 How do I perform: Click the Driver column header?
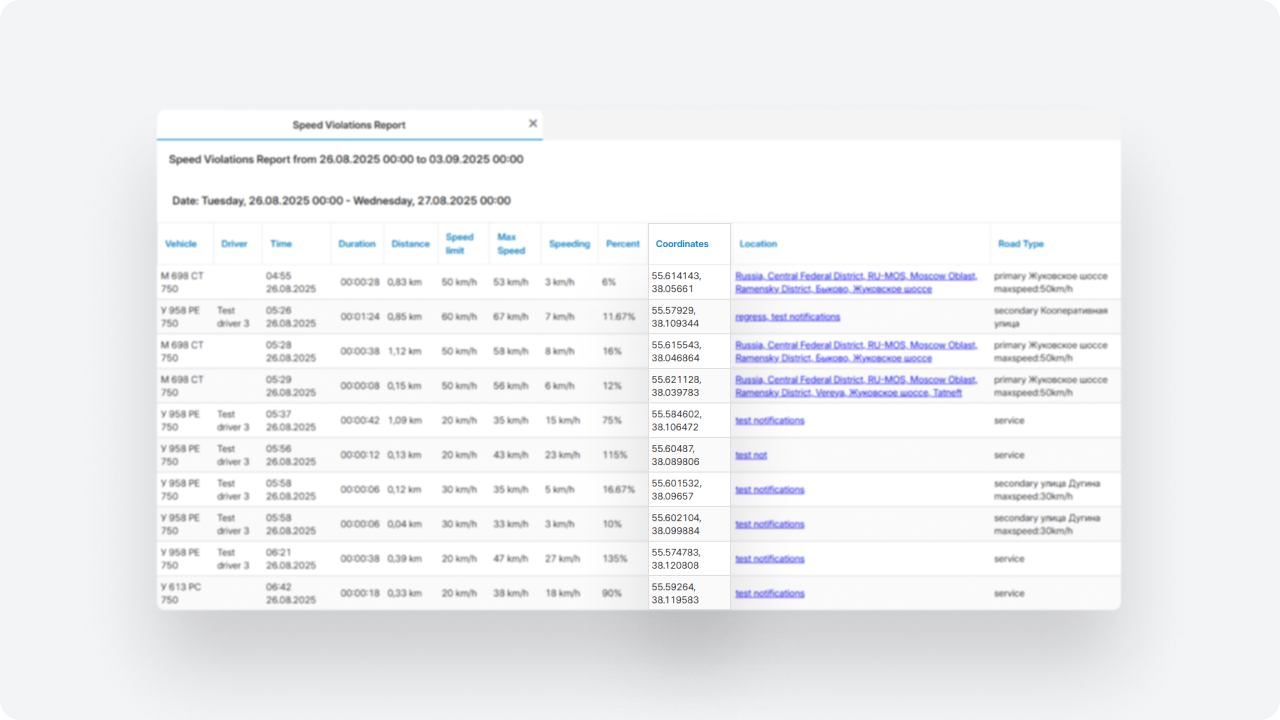234,244
